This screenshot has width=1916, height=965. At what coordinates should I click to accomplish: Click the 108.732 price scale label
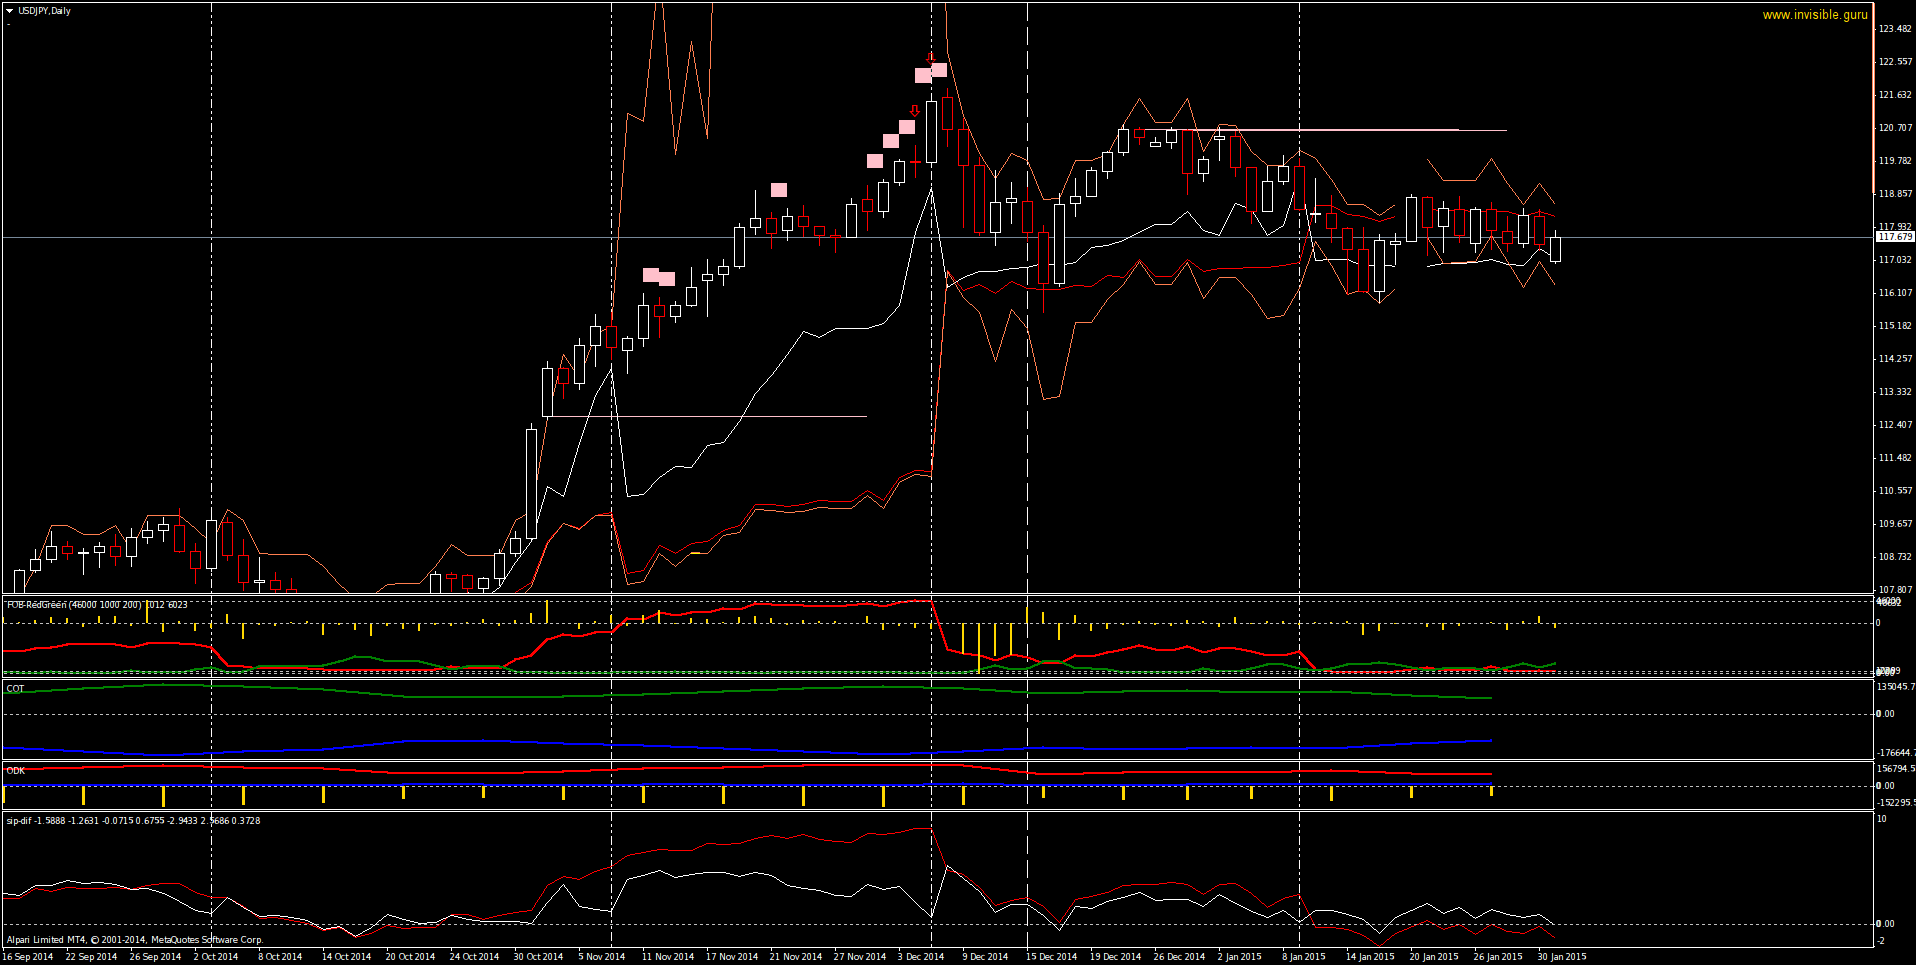(x=1895, y=556)
